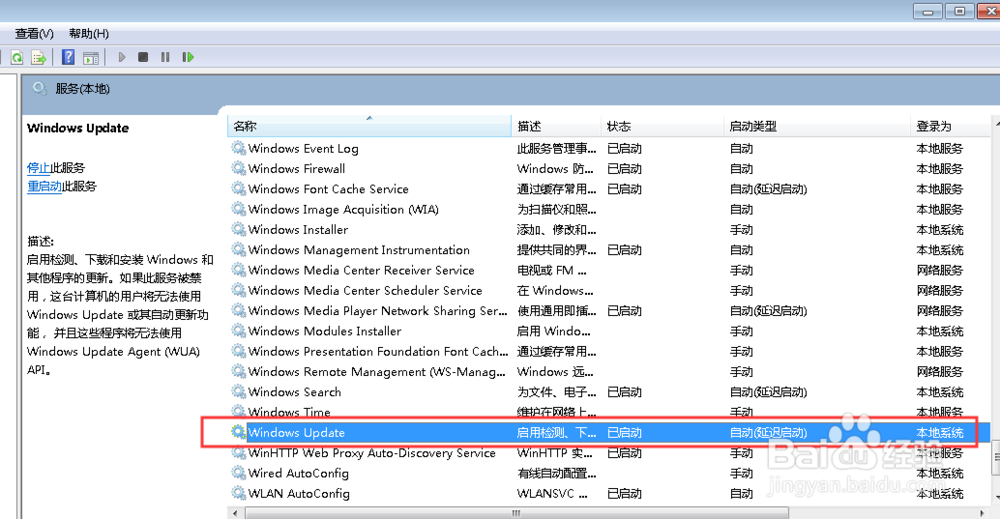Image resolution: width=1000 pixels, height=519 pixels.
Task: Open the Help toolbar icon
Action: point(68,57)
